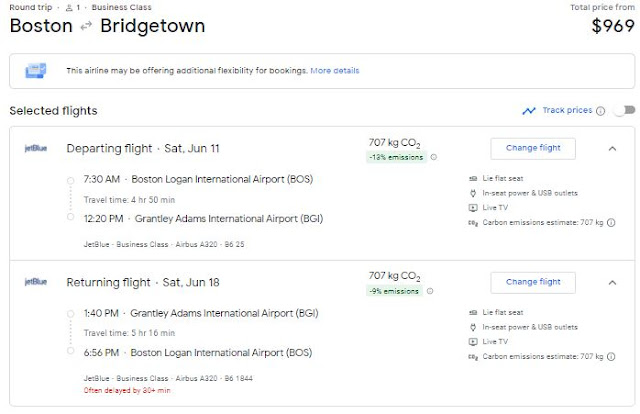Click the info icon next to -13% emissions
The width and height of the screenshot is (640, 414).
[434, 157]
